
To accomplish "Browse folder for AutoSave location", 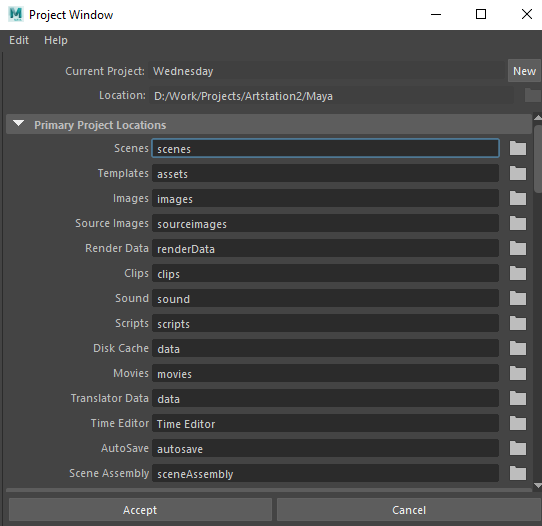I will tap(518, 448).
